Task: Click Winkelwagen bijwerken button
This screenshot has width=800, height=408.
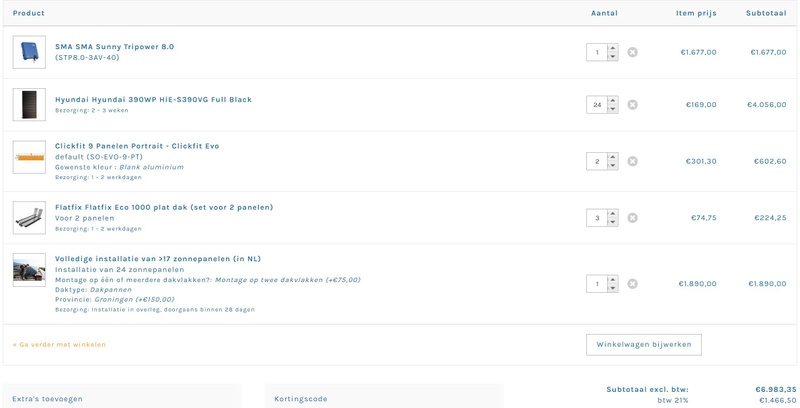Action: [644, 344]
